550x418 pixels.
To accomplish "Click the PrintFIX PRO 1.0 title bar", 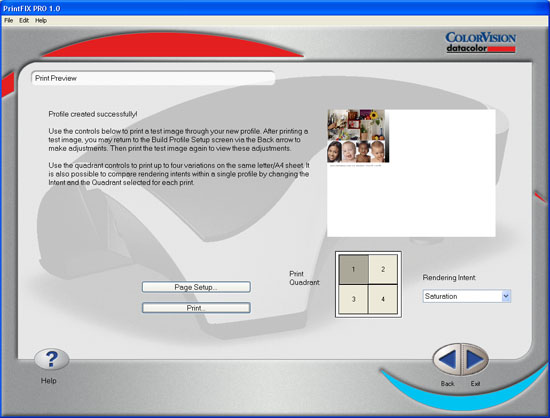I will tap(275, 8).
